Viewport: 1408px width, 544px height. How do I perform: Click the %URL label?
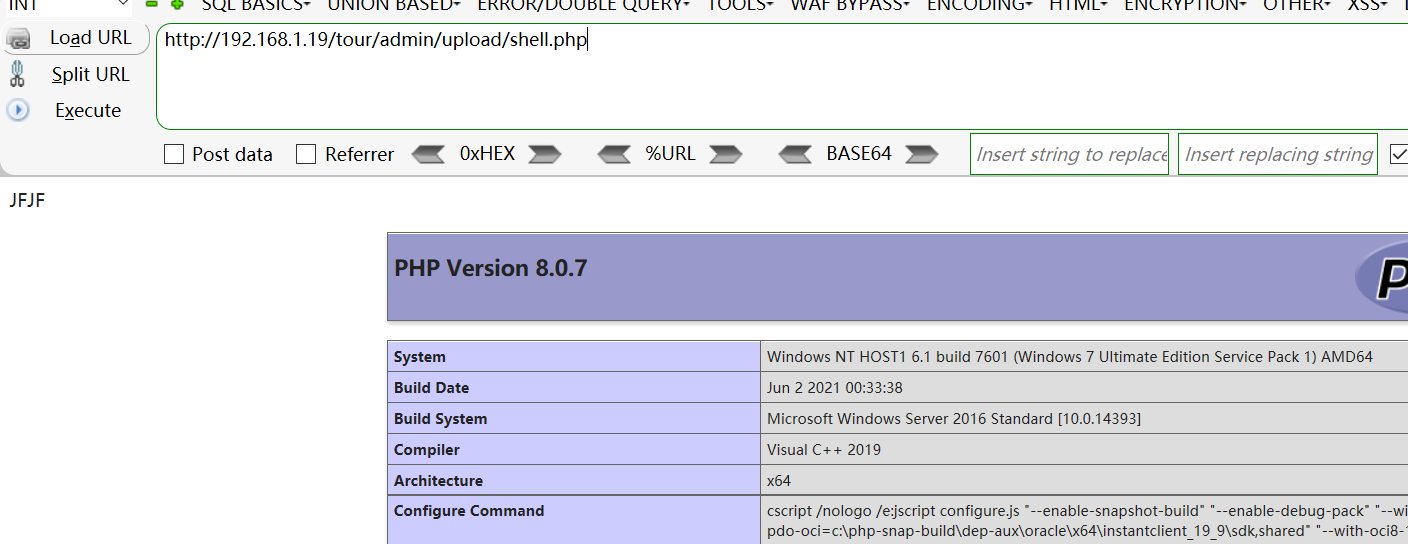[x=670, y=154]
